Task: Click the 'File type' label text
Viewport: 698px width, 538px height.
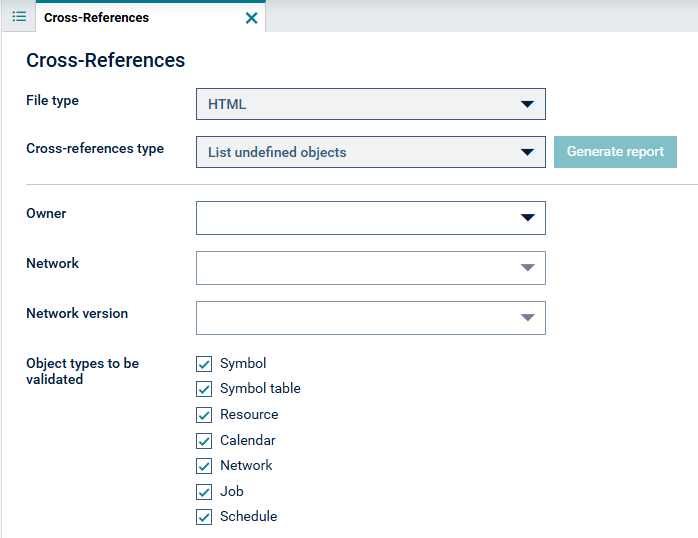Action: [x=53, y=101]
